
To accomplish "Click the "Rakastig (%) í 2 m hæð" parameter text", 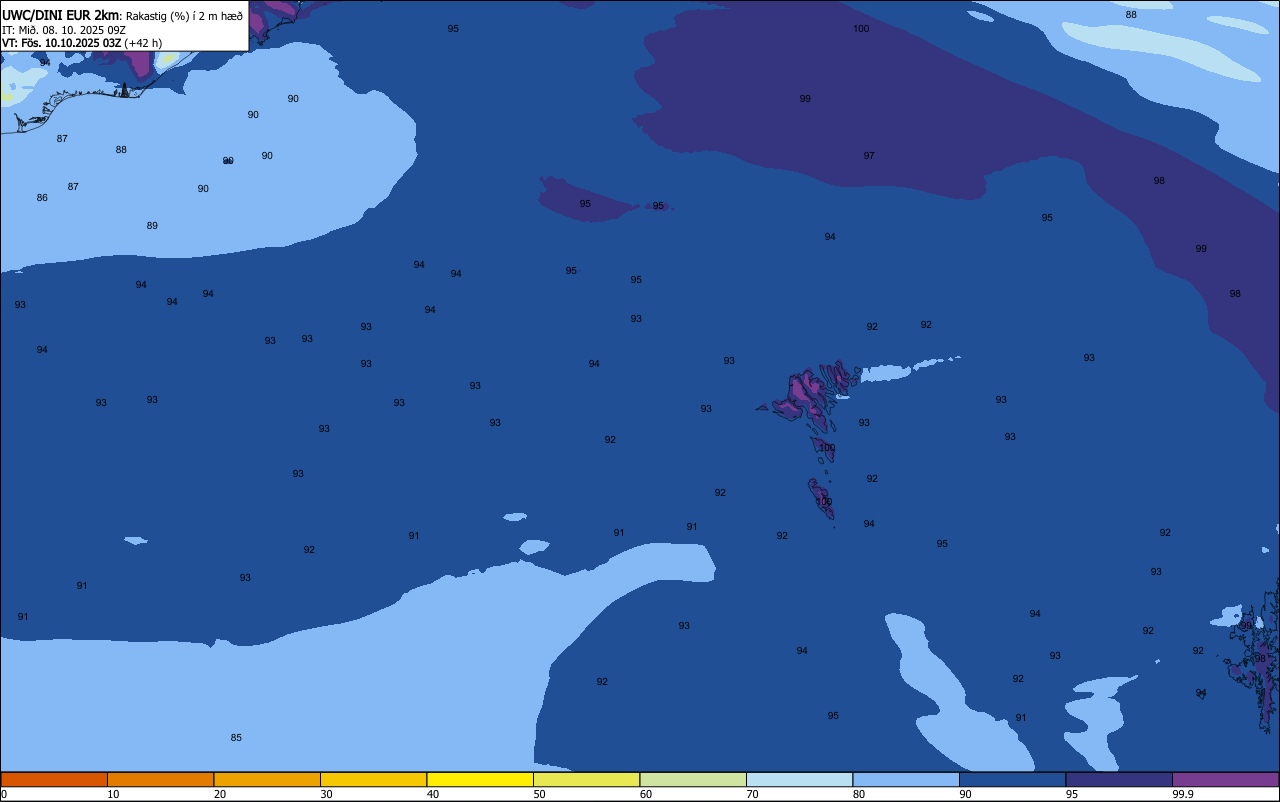I will pyautogui.click(x=184, y=16).
